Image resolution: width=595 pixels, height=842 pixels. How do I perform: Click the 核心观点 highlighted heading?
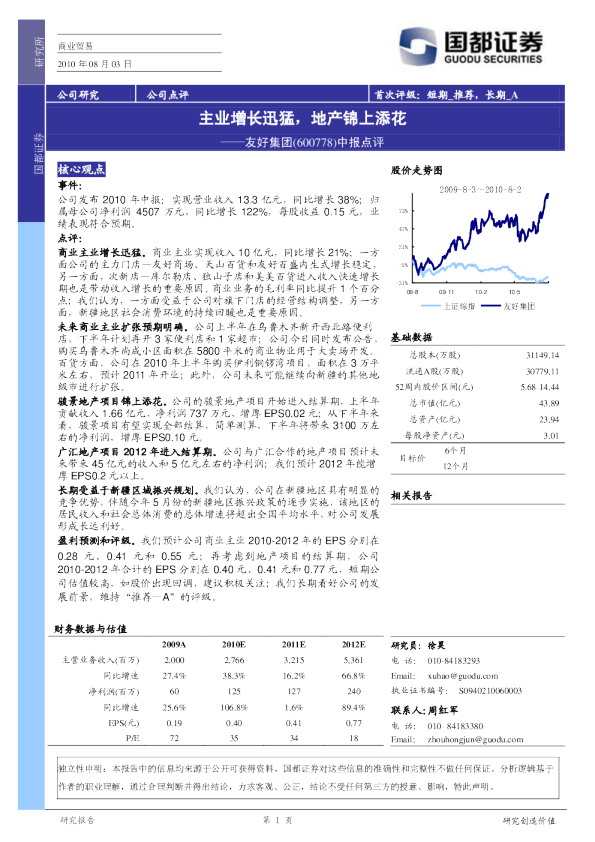(81, 169)
